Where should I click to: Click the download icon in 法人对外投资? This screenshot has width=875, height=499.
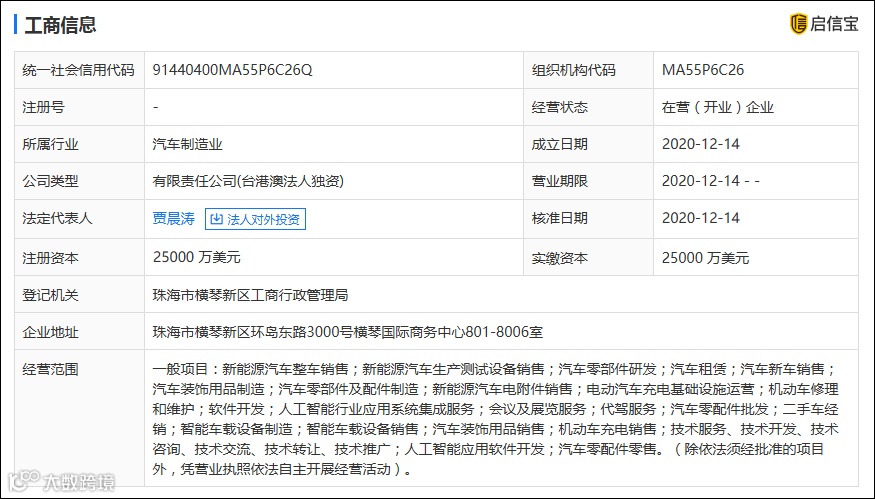click(217, 219)
